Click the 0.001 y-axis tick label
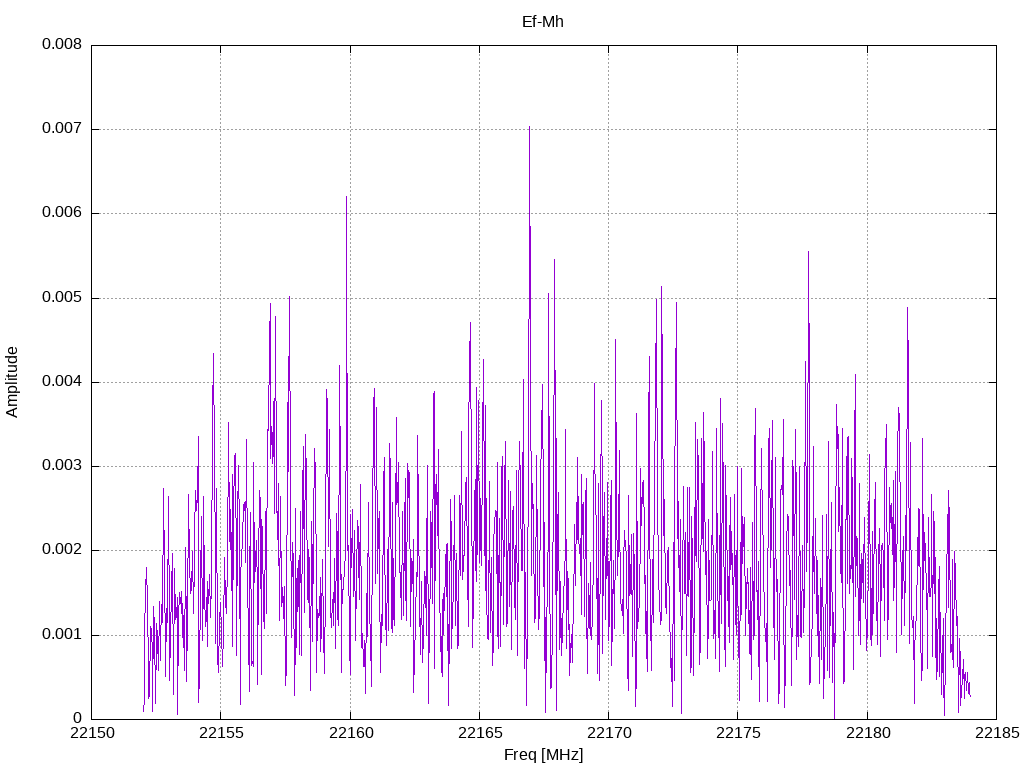 point(62,634)
